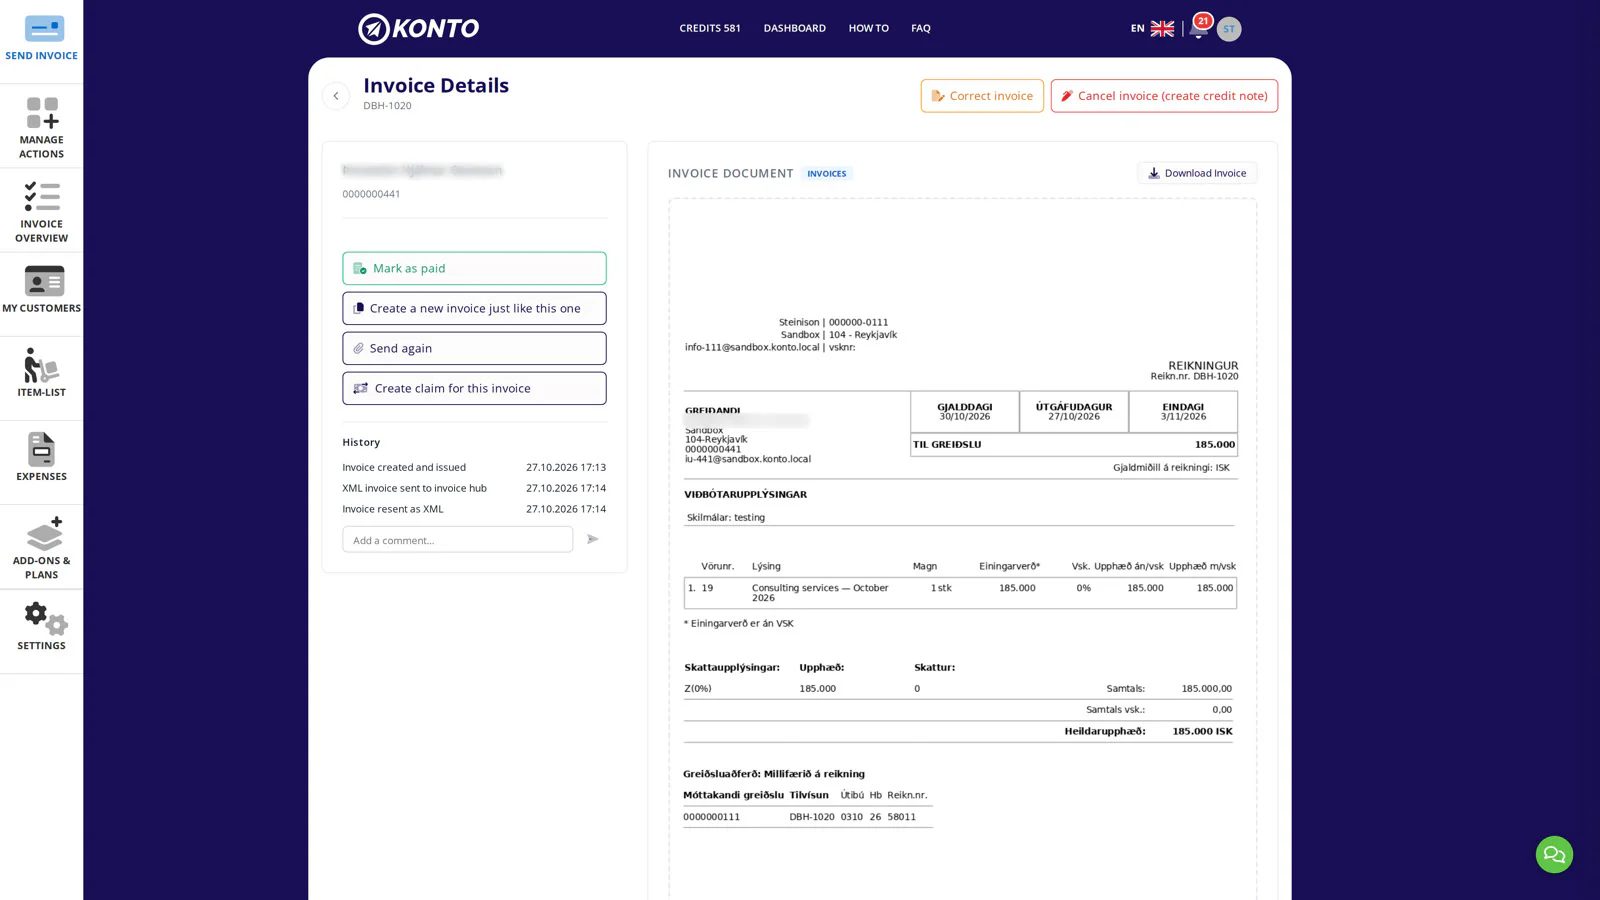Image resolution: width=1600 pixels, height=900 pixels.
Task: Open notifications bell with 21 badge
Action: [x=1198, y=28]
